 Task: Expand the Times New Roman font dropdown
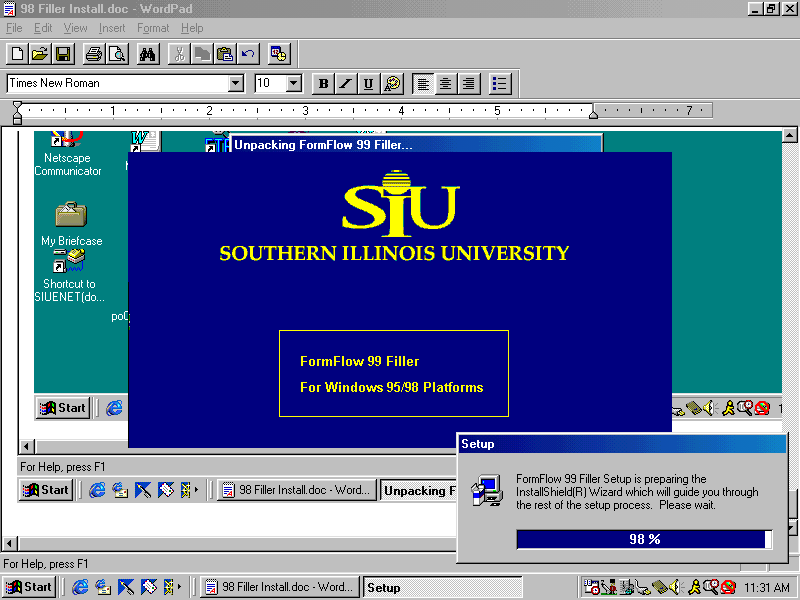236,84
